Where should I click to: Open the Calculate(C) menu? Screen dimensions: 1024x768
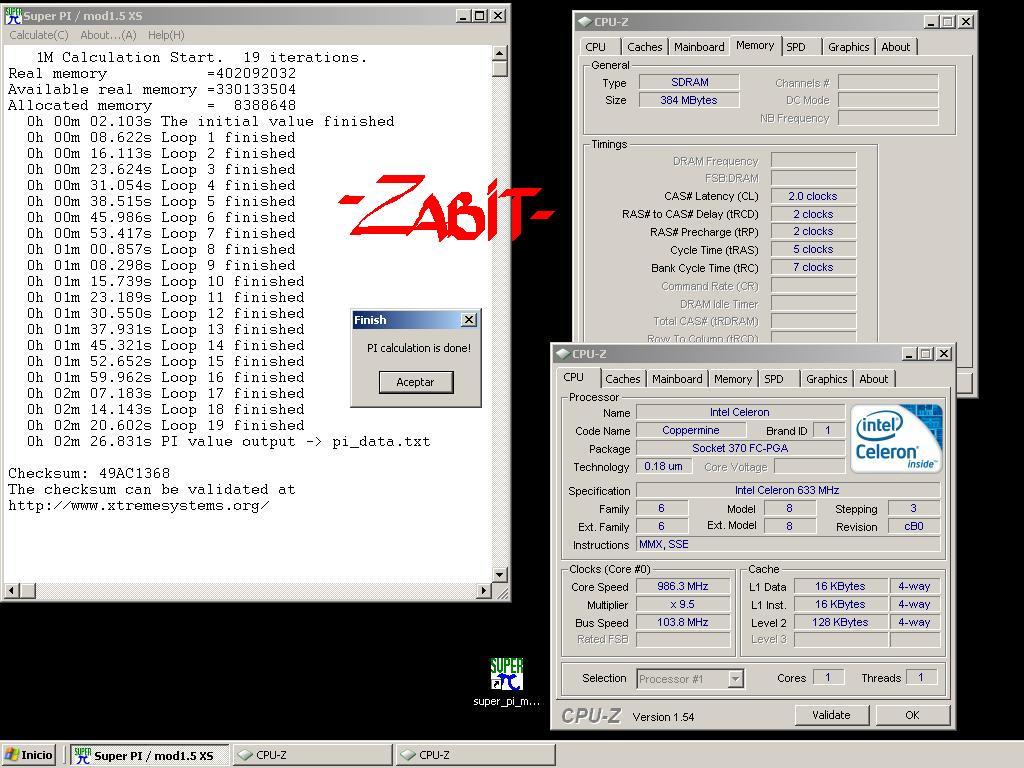(39, 35)
